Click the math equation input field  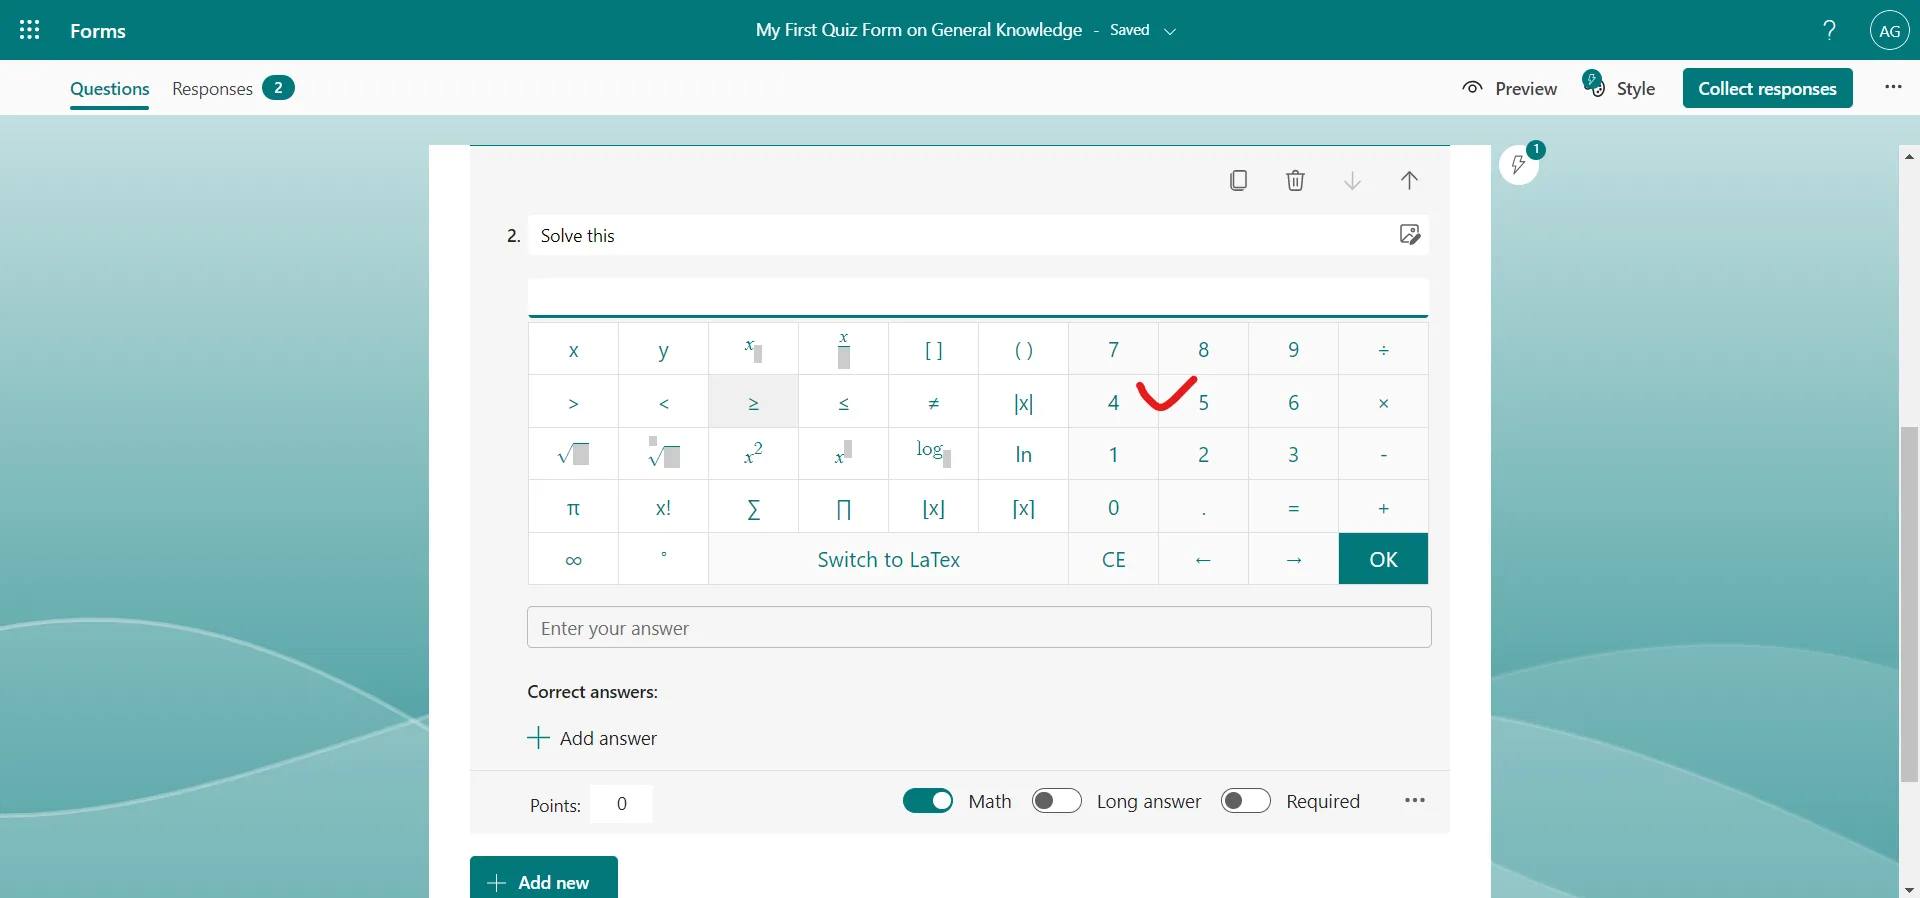coord(978,298)
